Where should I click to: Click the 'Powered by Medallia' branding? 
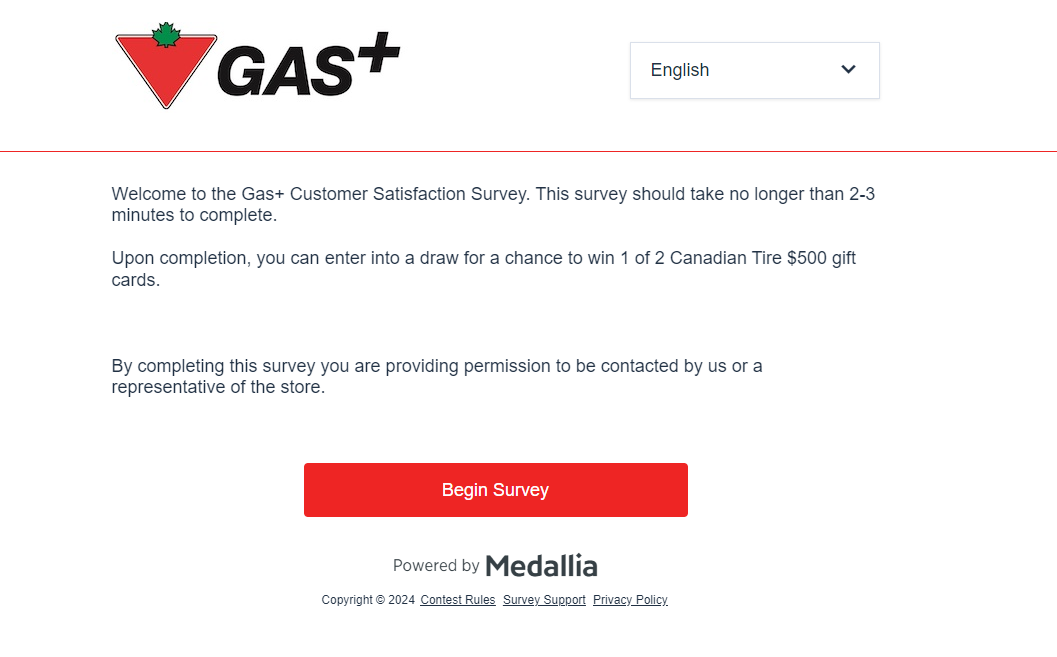495,565
